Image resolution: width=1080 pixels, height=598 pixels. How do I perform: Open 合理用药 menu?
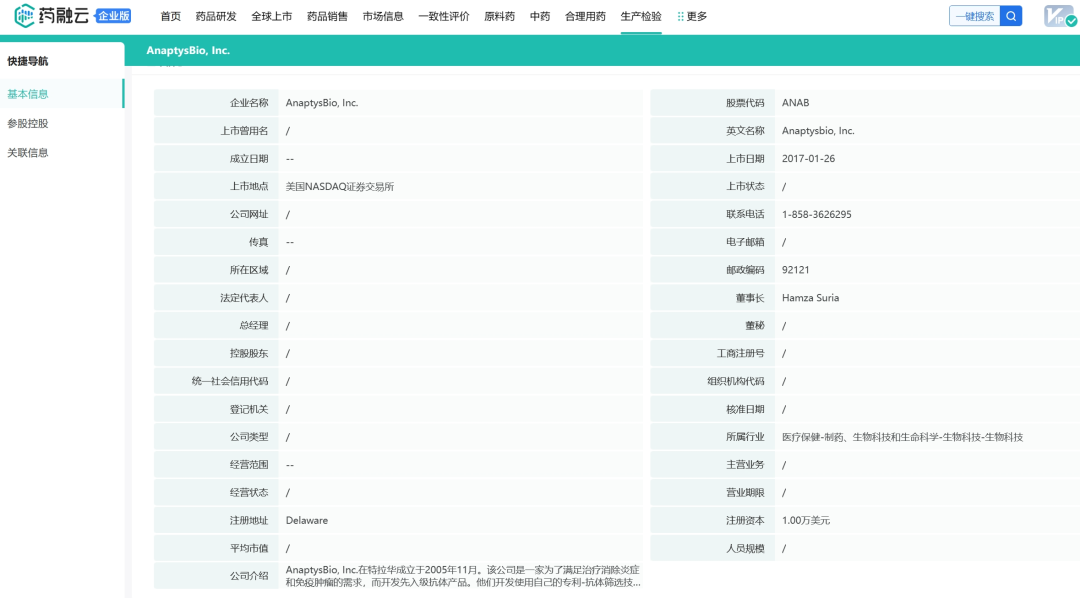585,17
